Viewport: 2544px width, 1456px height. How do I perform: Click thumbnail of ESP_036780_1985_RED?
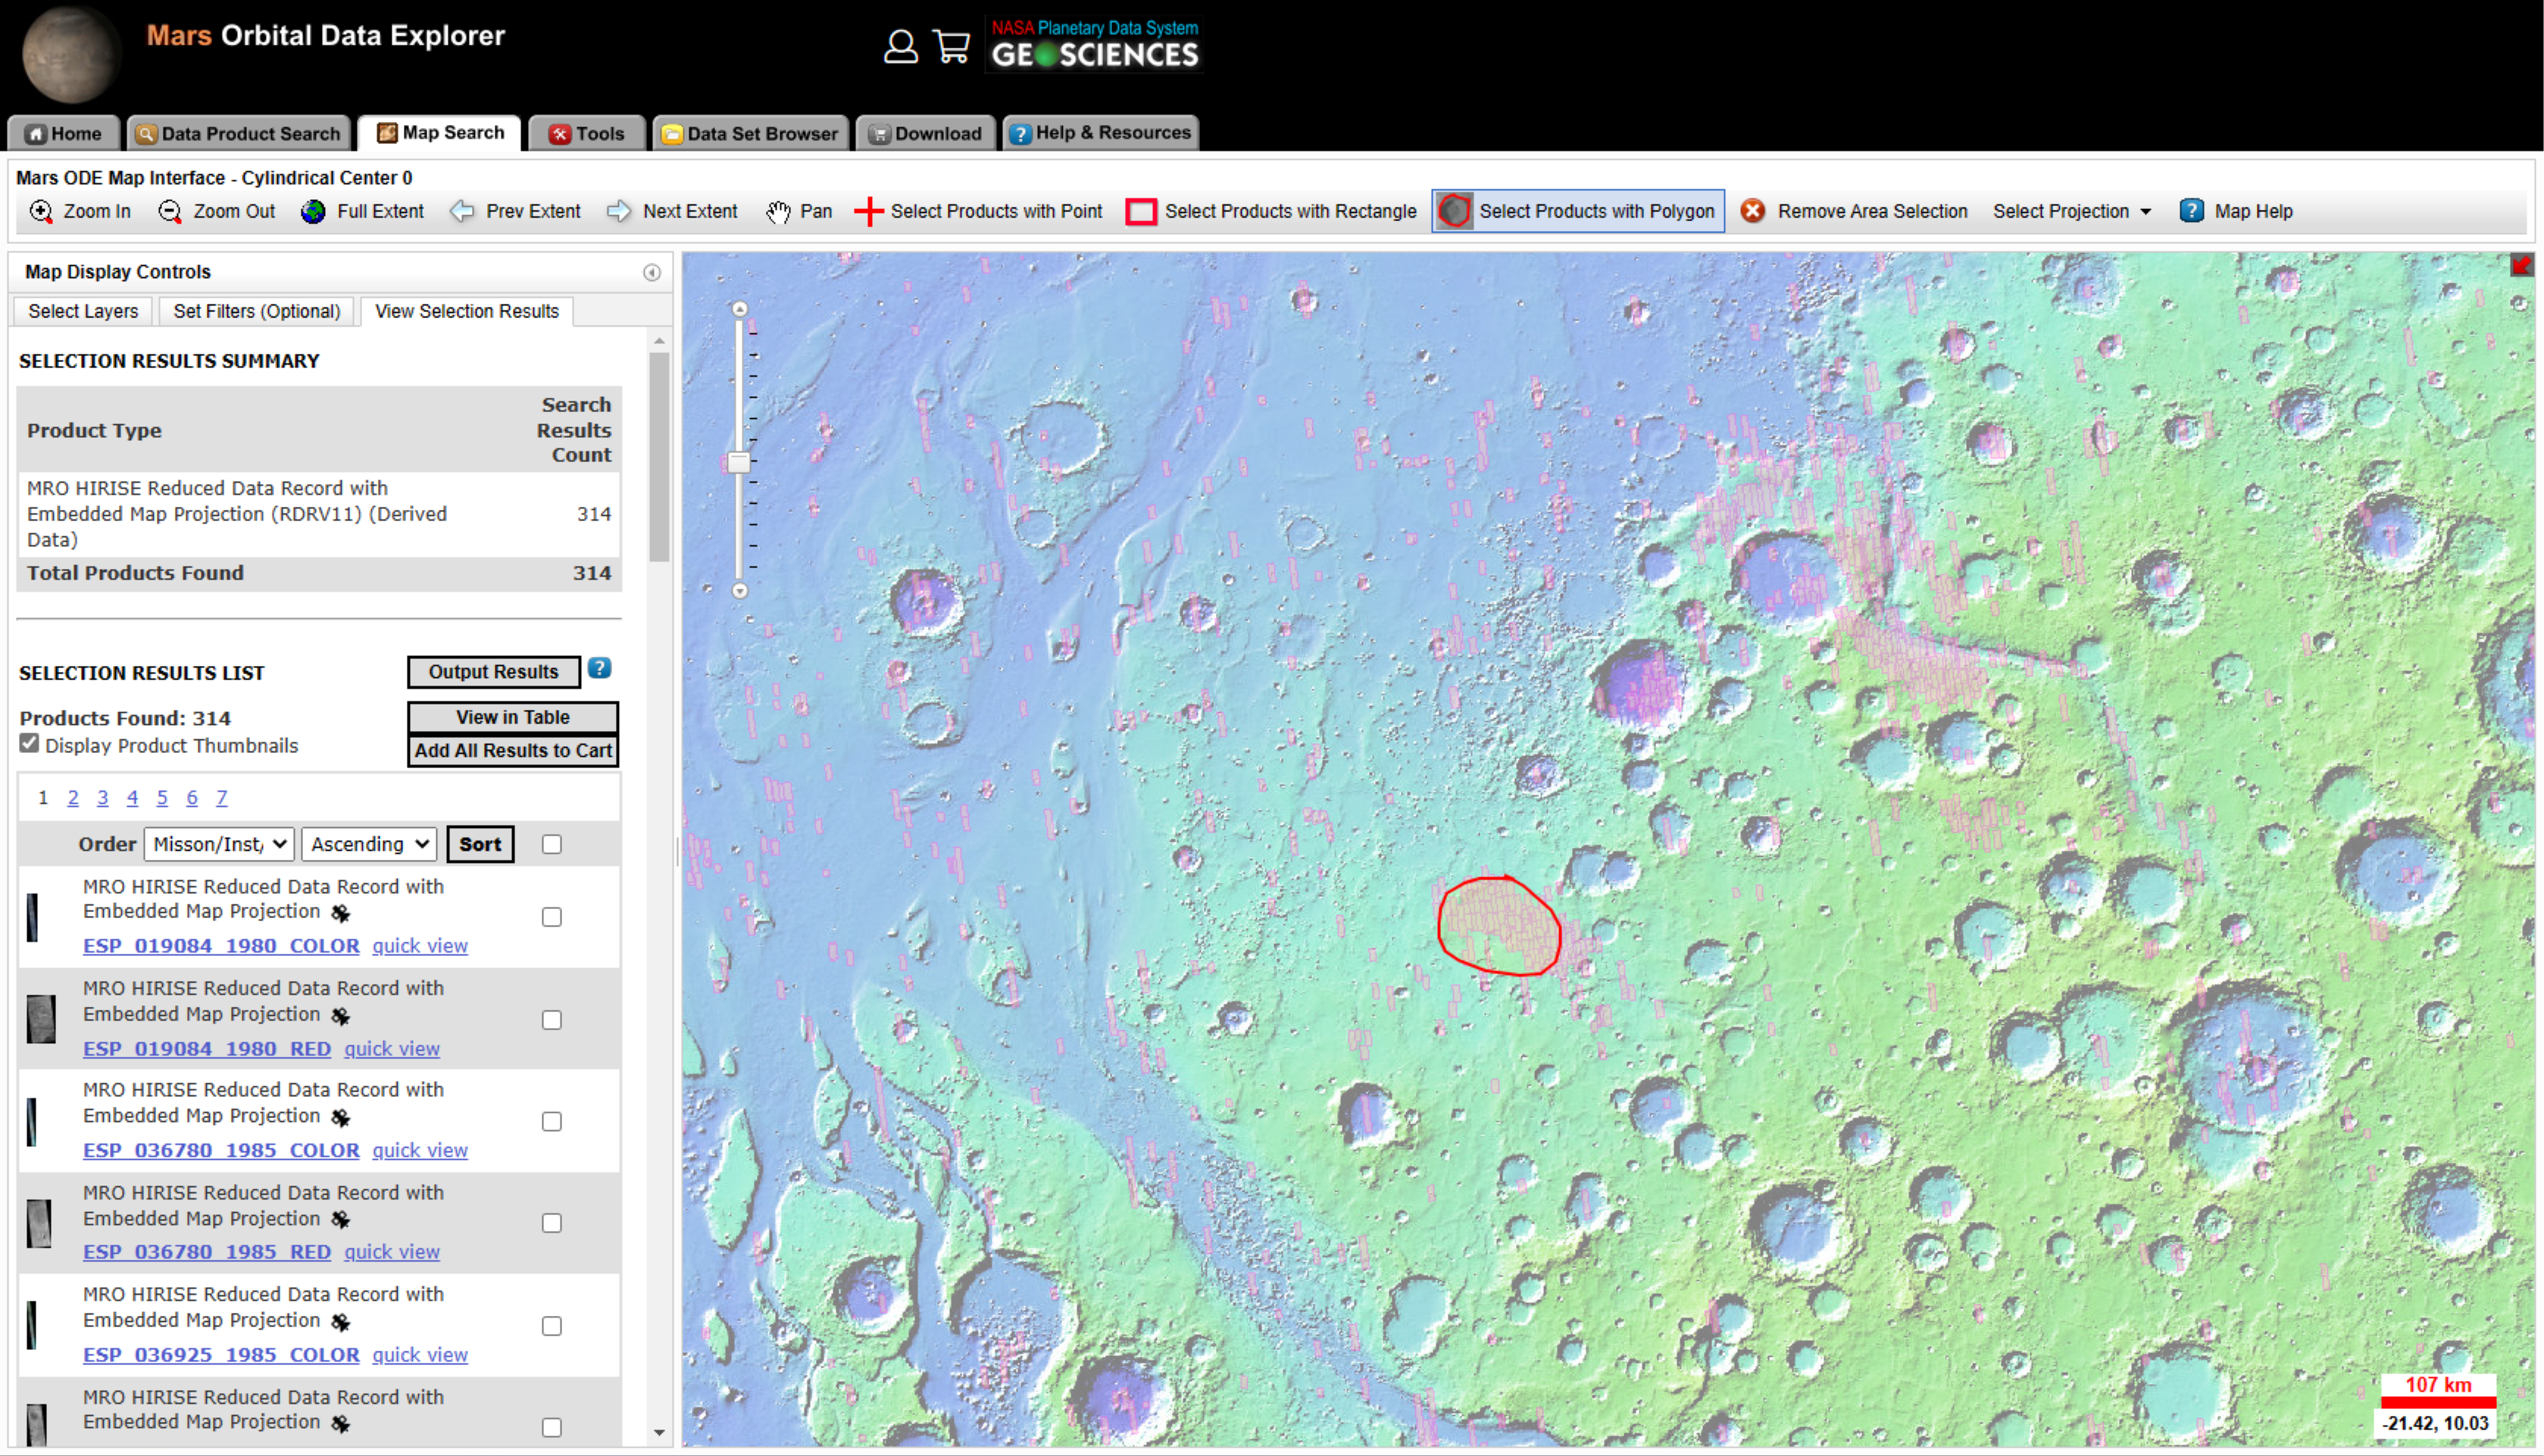tap(39, 1223)
